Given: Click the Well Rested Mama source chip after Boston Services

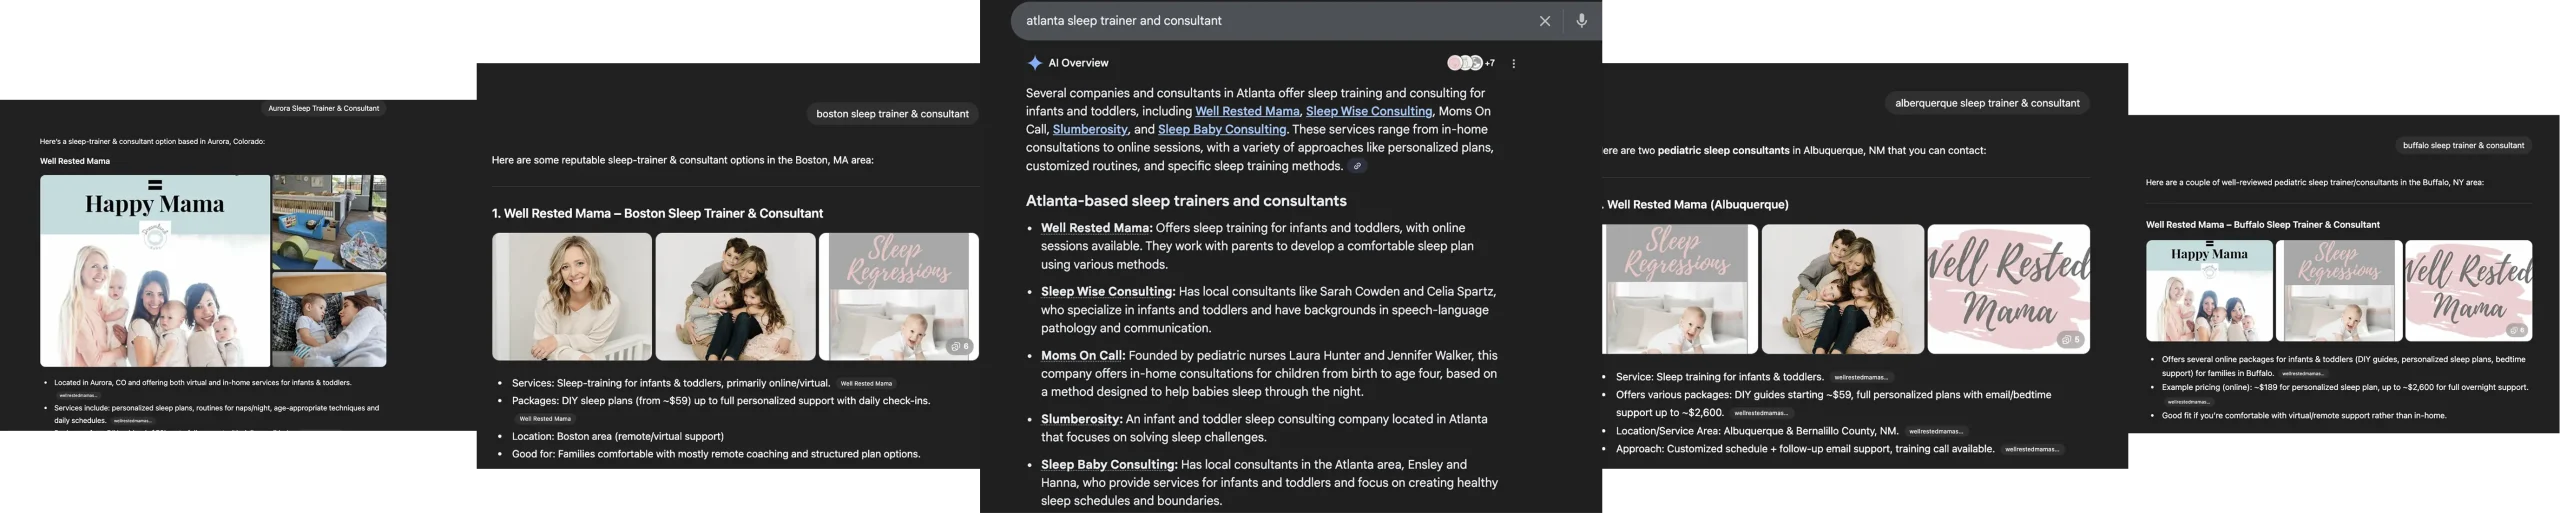Looking at the screenshot, I should click(x=866, y=383).
